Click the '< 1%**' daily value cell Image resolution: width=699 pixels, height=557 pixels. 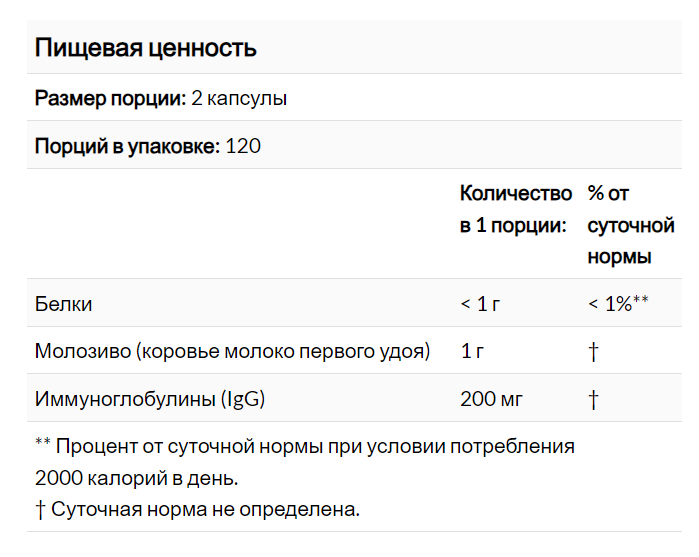point(618,304)
